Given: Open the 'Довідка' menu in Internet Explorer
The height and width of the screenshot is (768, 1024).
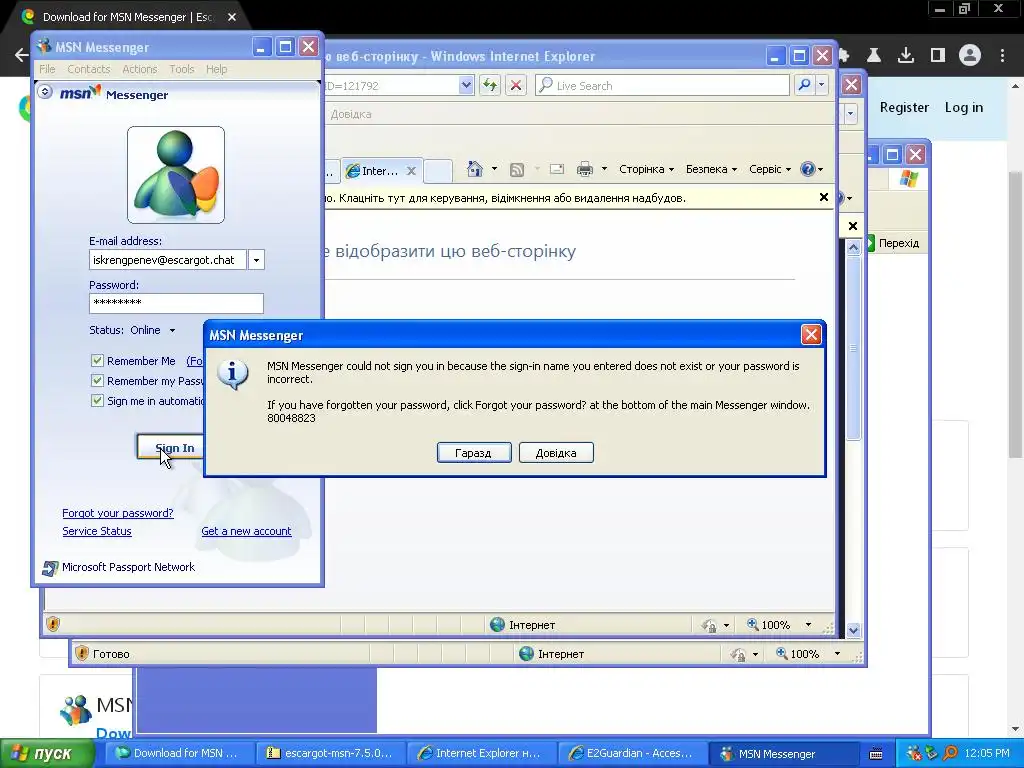Looking at the screenshot, I should click(x=351, y=114).
